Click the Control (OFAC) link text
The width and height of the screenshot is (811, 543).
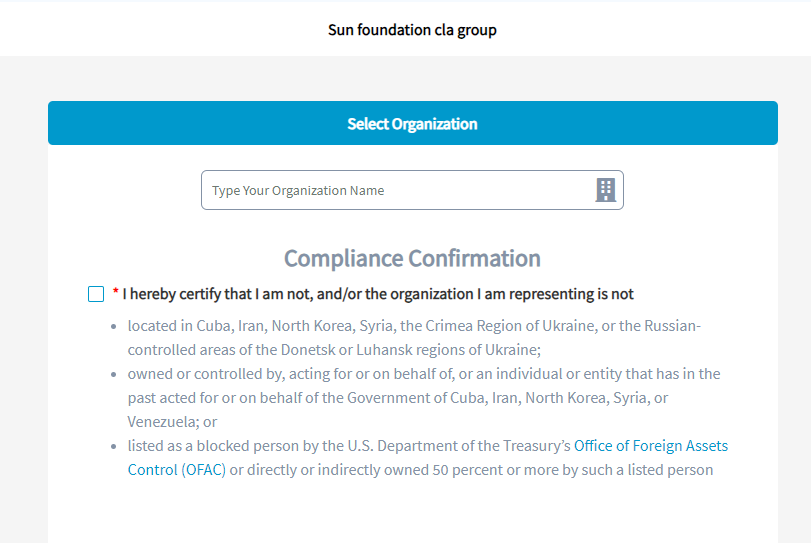click(x=177, y=470)
